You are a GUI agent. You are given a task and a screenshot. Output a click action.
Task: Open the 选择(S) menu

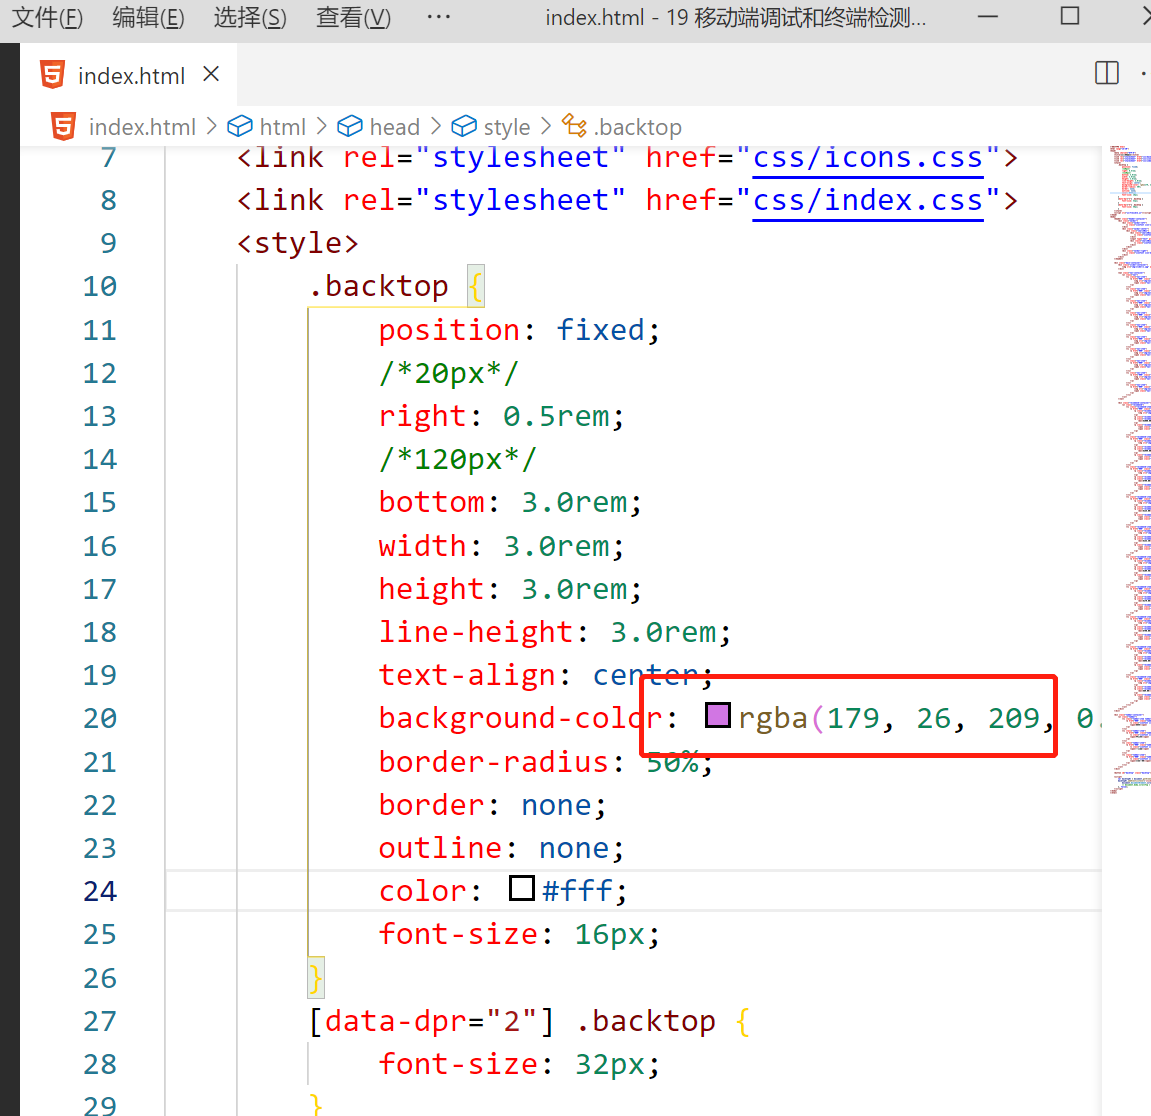pos(250,17)
